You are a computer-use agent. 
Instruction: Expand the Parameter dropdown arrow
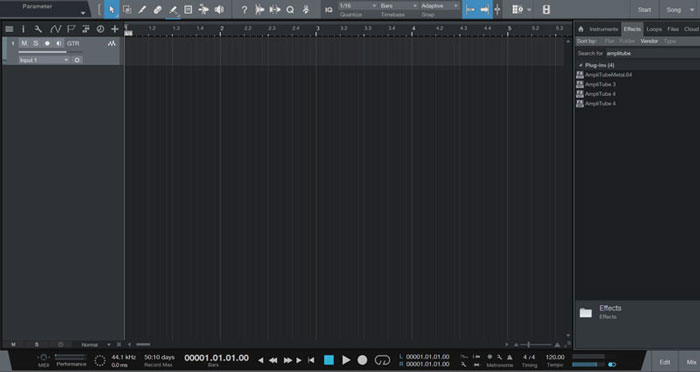83,13
